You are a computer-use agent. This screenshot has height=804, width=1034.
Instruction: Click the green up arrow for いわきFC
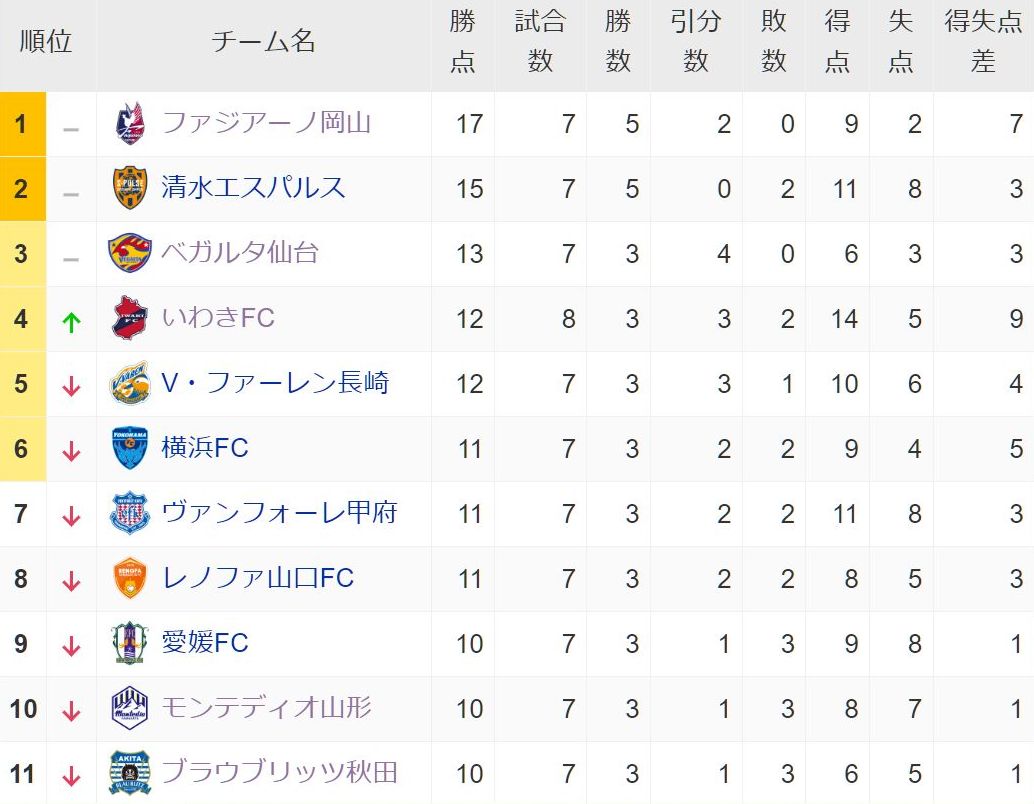71,322
